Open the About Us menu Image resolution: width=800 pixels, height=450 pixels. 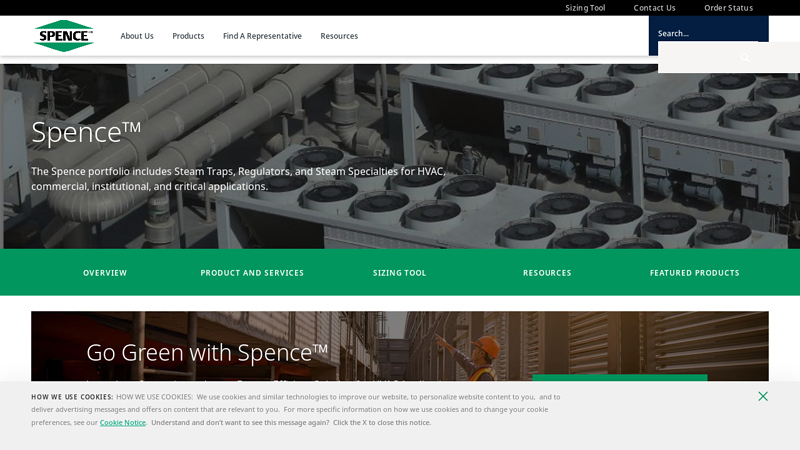(137, 36)
